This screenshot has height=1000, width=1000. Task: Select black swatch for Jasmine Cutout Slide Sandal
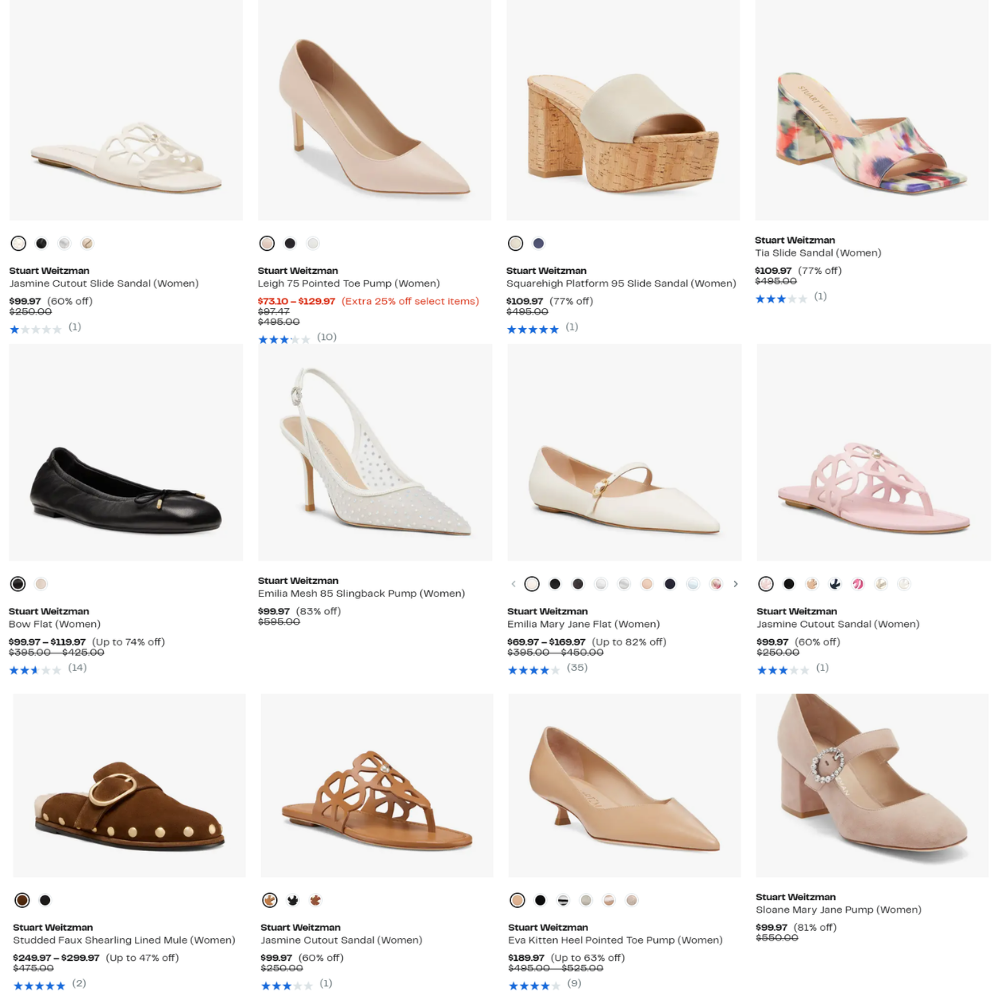point(41,243)
